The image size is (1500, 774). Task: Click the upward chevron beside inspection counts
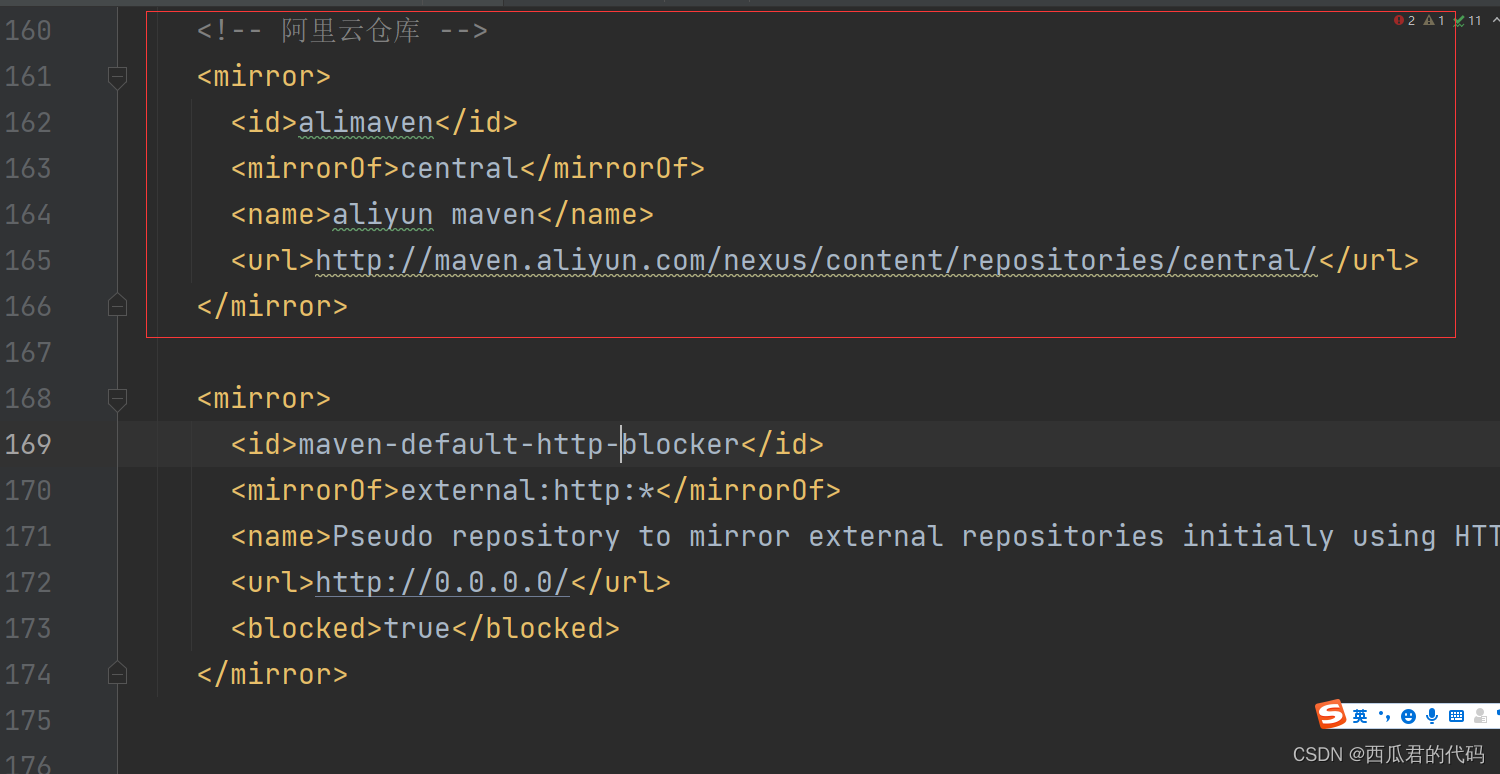pos(1494,19)
